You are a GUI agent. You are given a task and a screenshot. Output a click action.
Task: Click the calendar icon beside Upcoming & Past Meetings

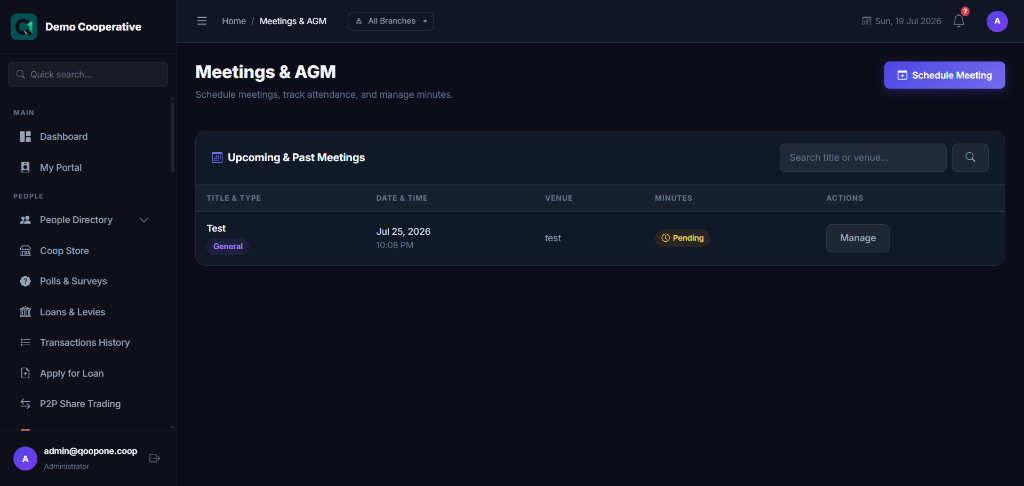(217, 157)
